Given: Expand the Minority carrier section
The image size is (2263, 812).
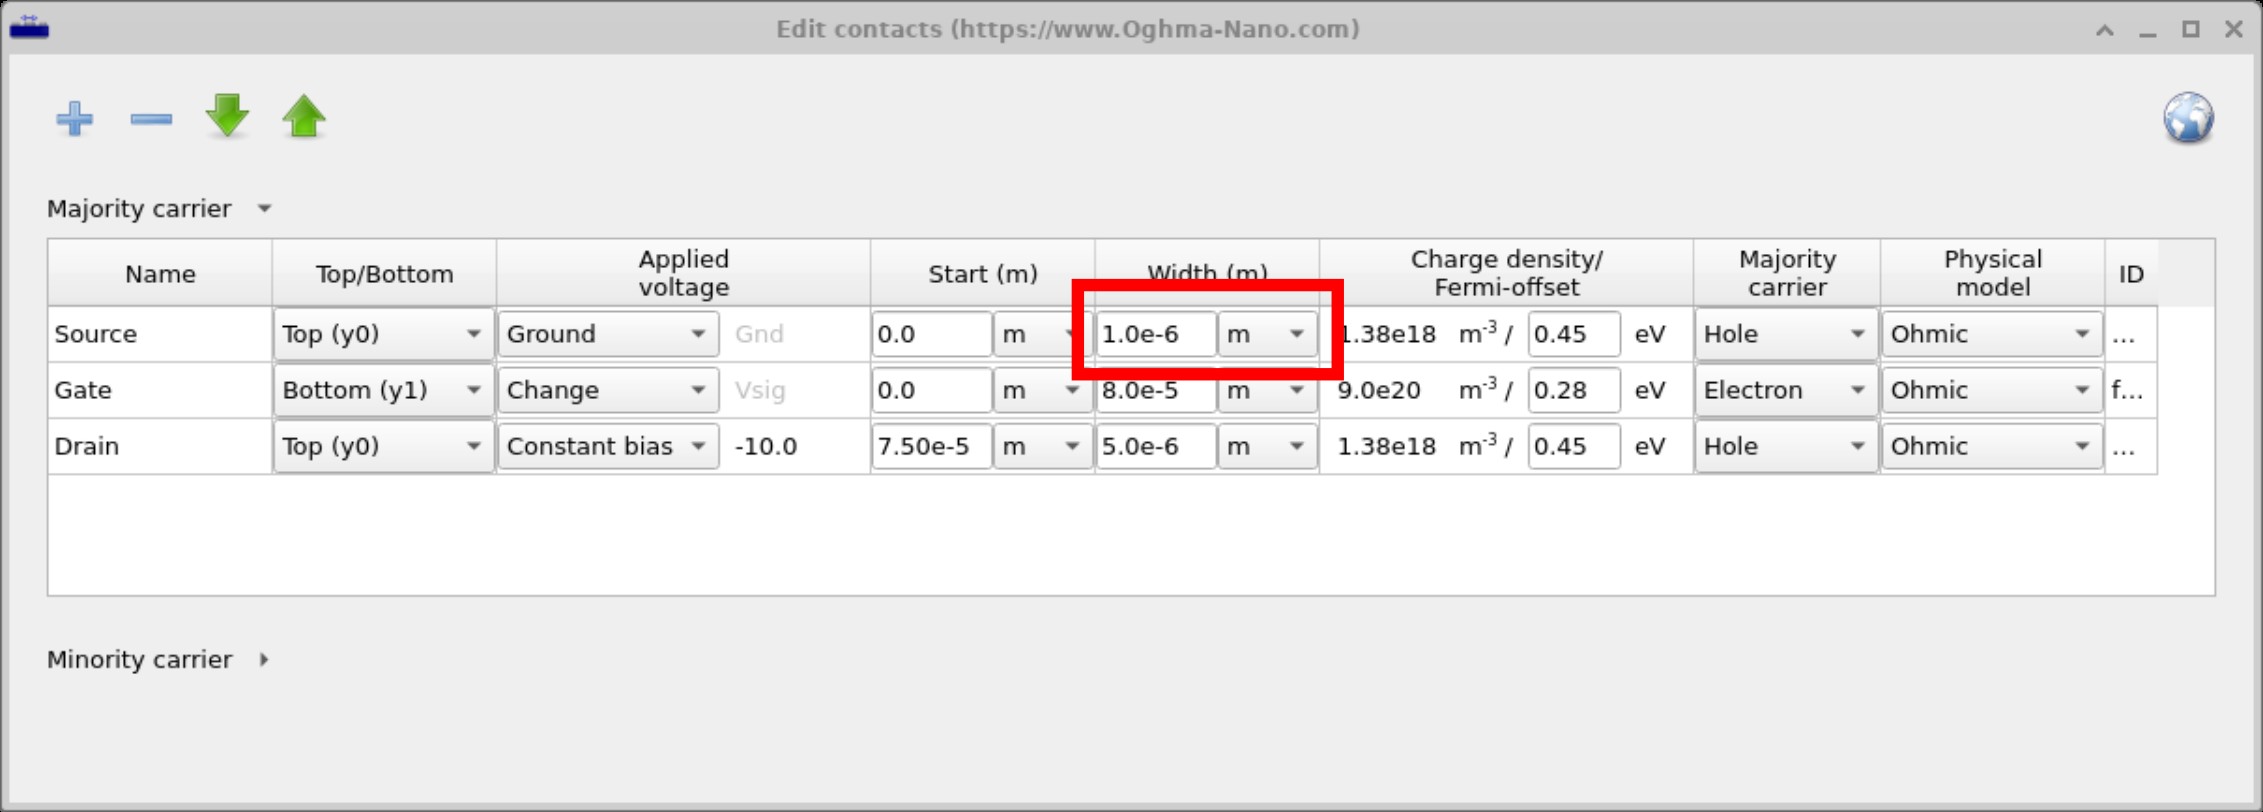Looking at the screenshot, I should tap(264, 660).
